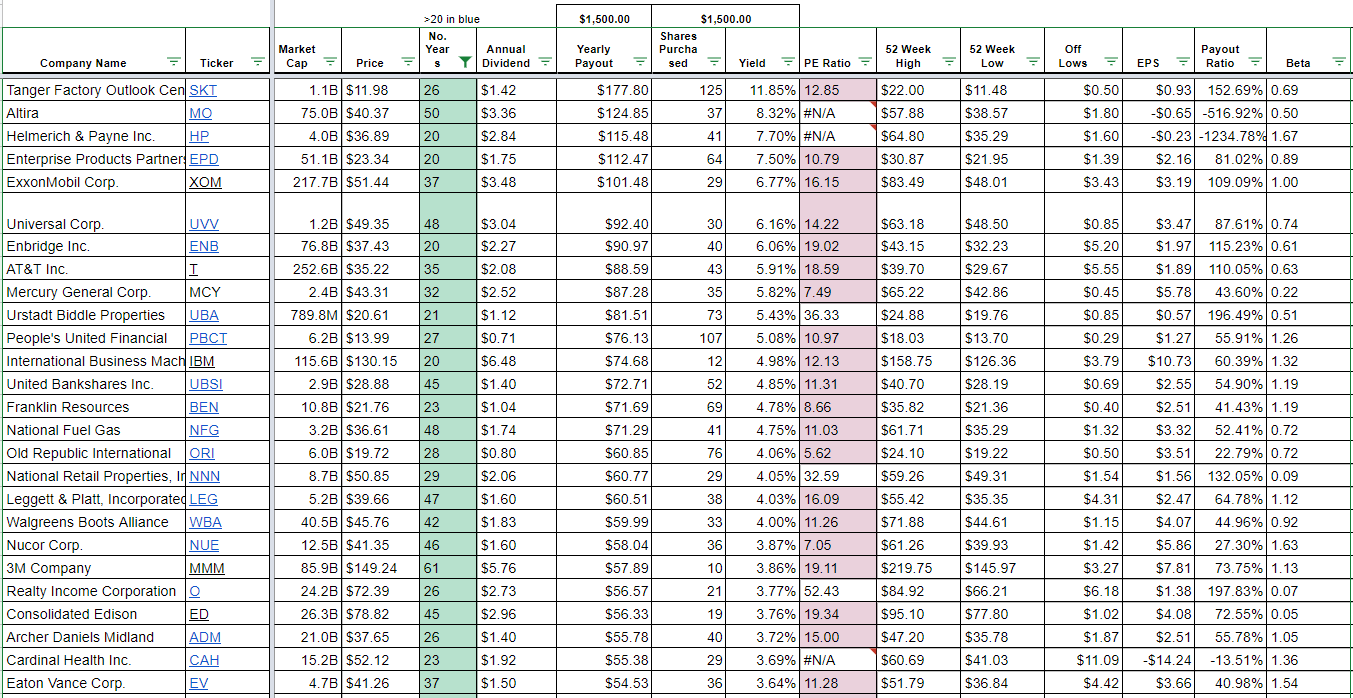Expand the Yield column filter dropdown

click(x=786, y=63)
